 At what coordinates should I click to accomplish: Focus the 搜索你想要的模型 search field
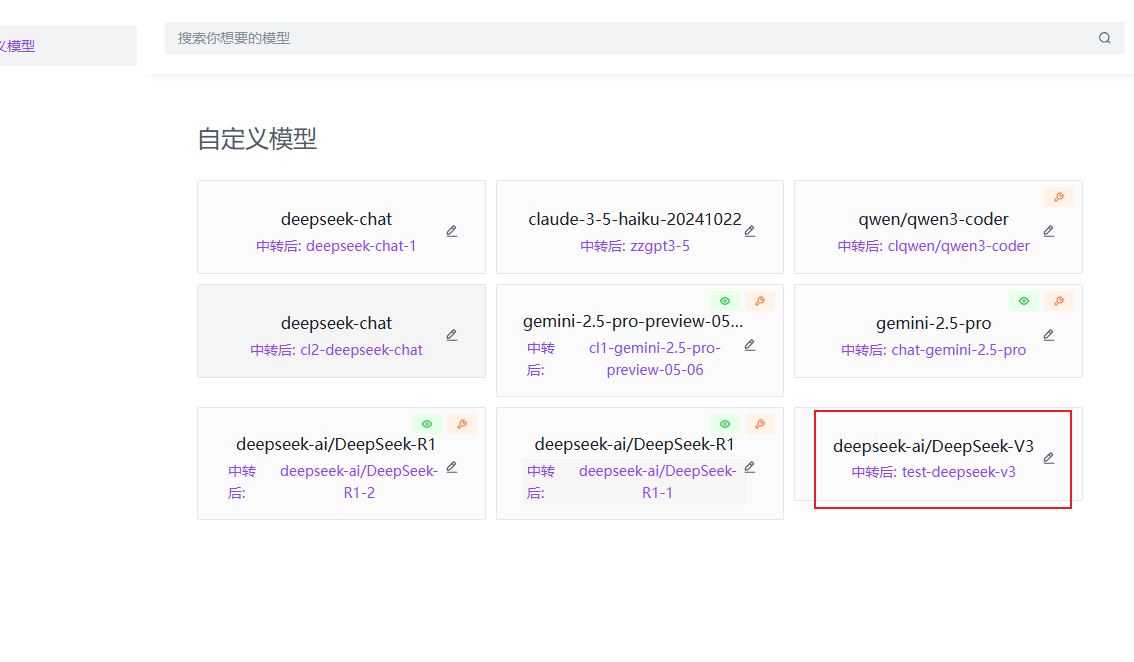click(644, 38)
